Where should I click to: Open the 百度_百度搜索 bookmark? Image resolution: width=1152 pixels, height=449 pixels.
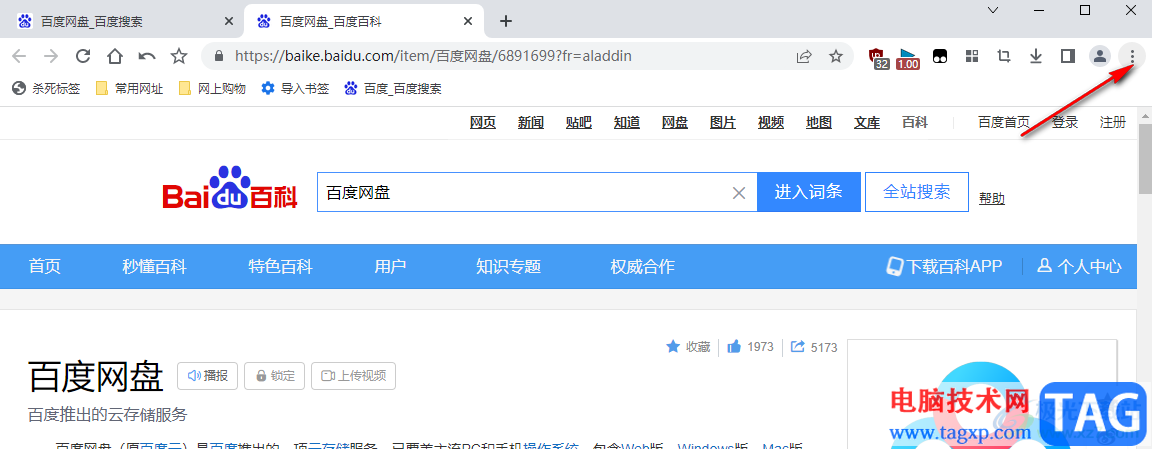coord(393,89)
